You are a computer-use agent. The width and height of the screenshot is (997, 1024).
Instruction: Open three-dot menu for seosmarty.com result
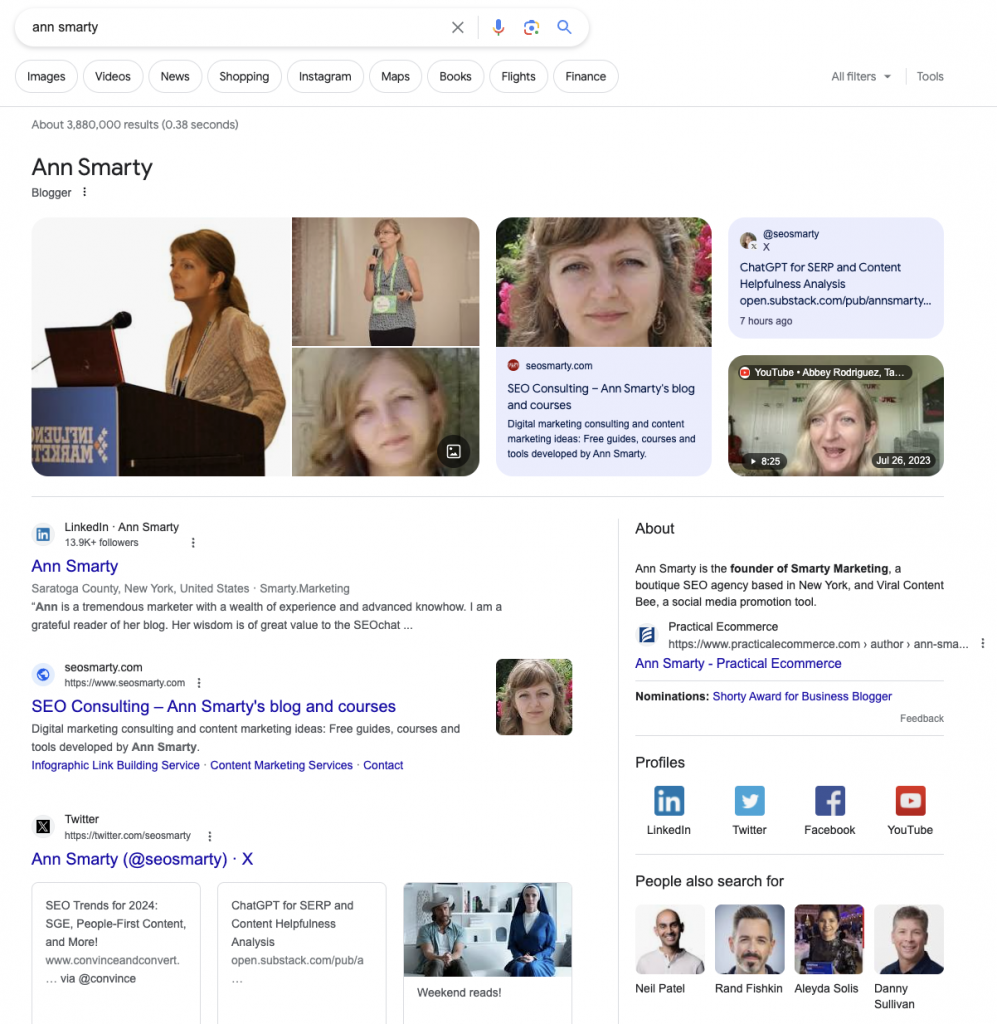pos(199,682)
